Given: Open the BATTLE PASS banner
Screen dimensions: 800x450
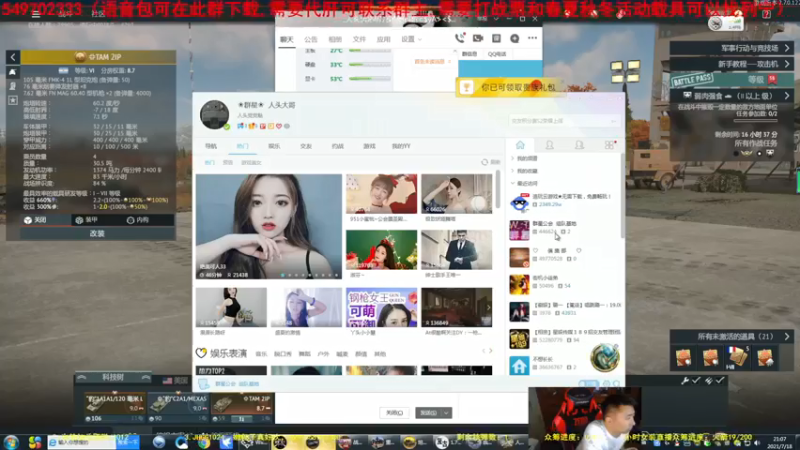Looking at the screenshot, I should click(x=732, y=80).
